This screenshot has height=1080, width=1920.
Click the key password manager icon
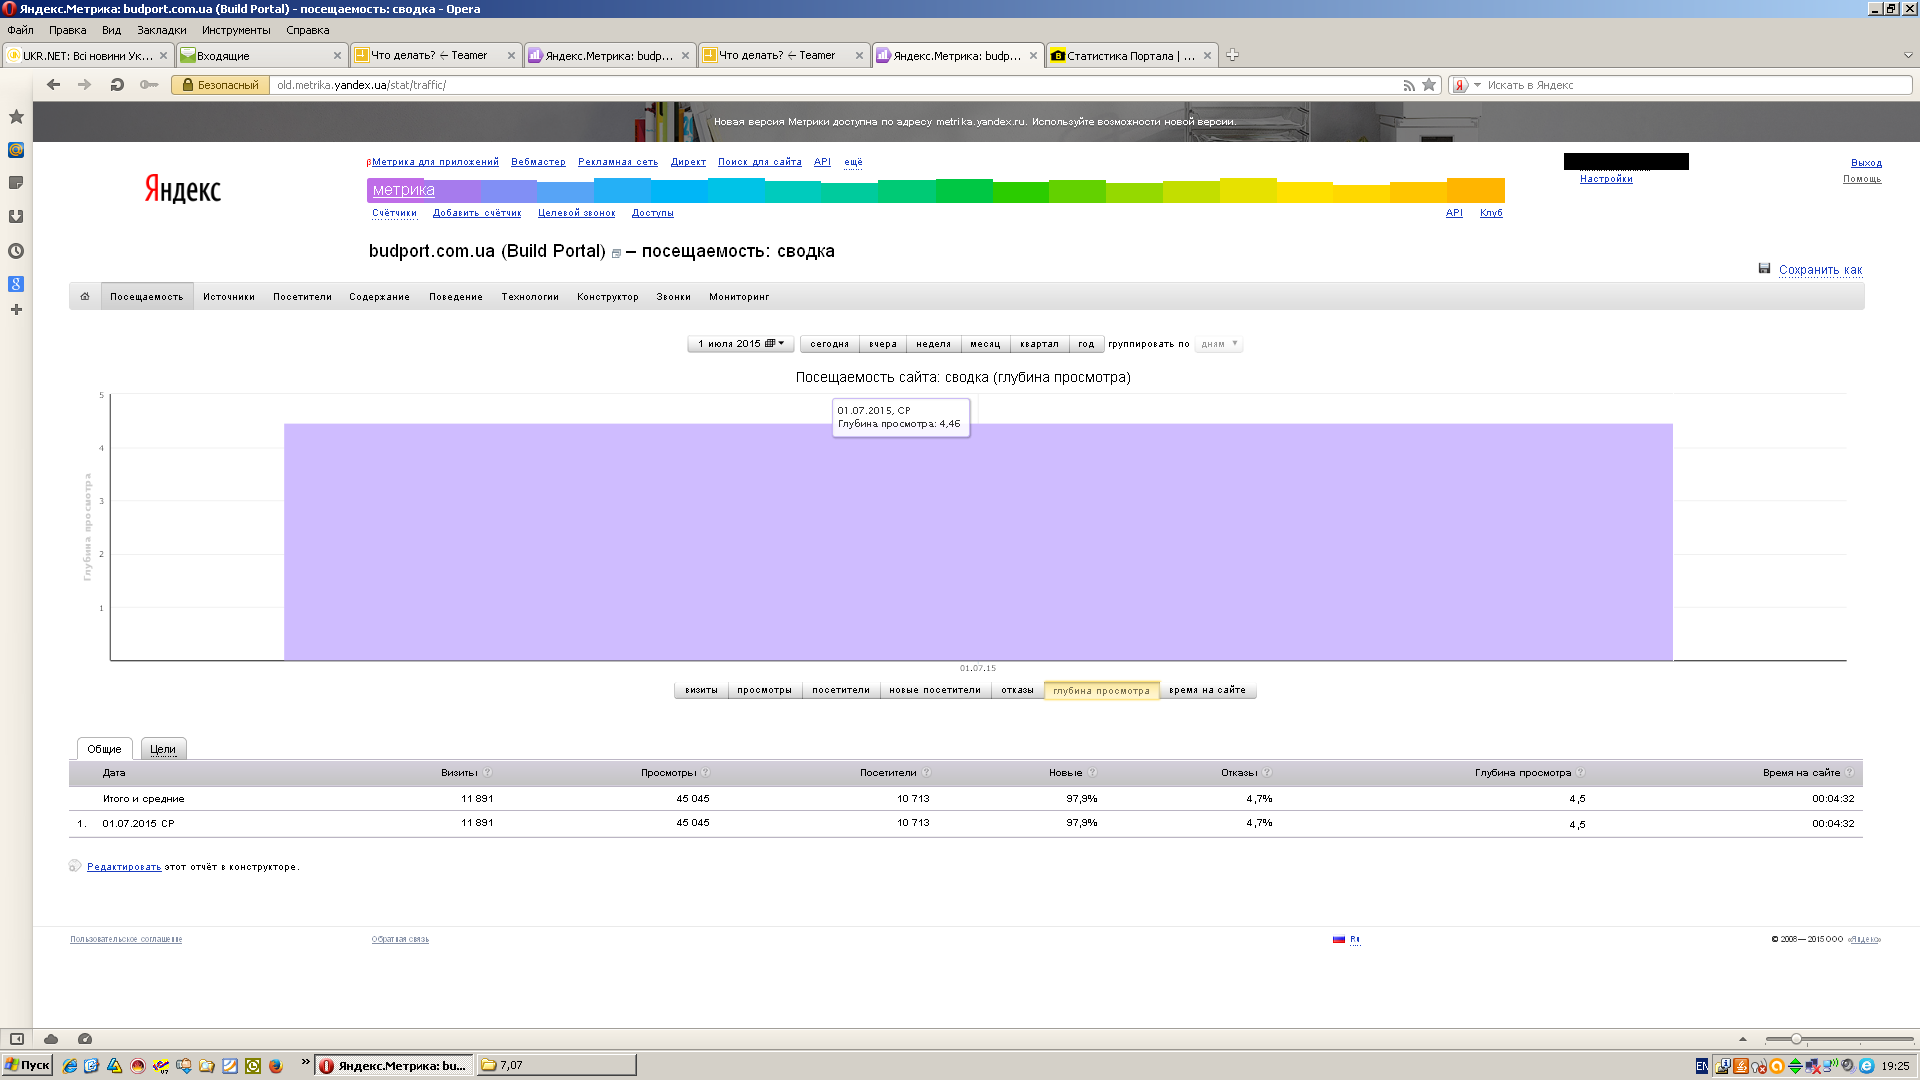(x=149, y=85)
